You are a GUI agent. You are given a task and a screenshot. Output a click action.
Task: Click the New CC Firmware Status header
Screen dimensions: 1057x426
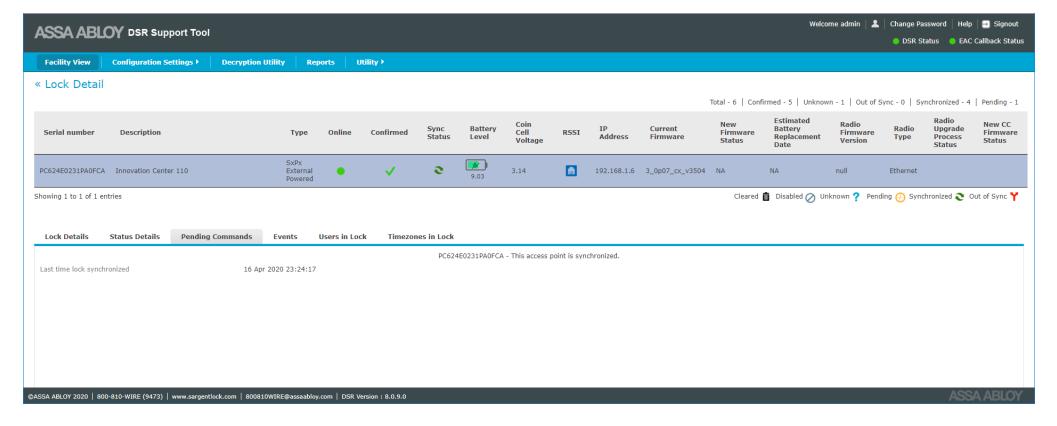tap(1000, 132)
